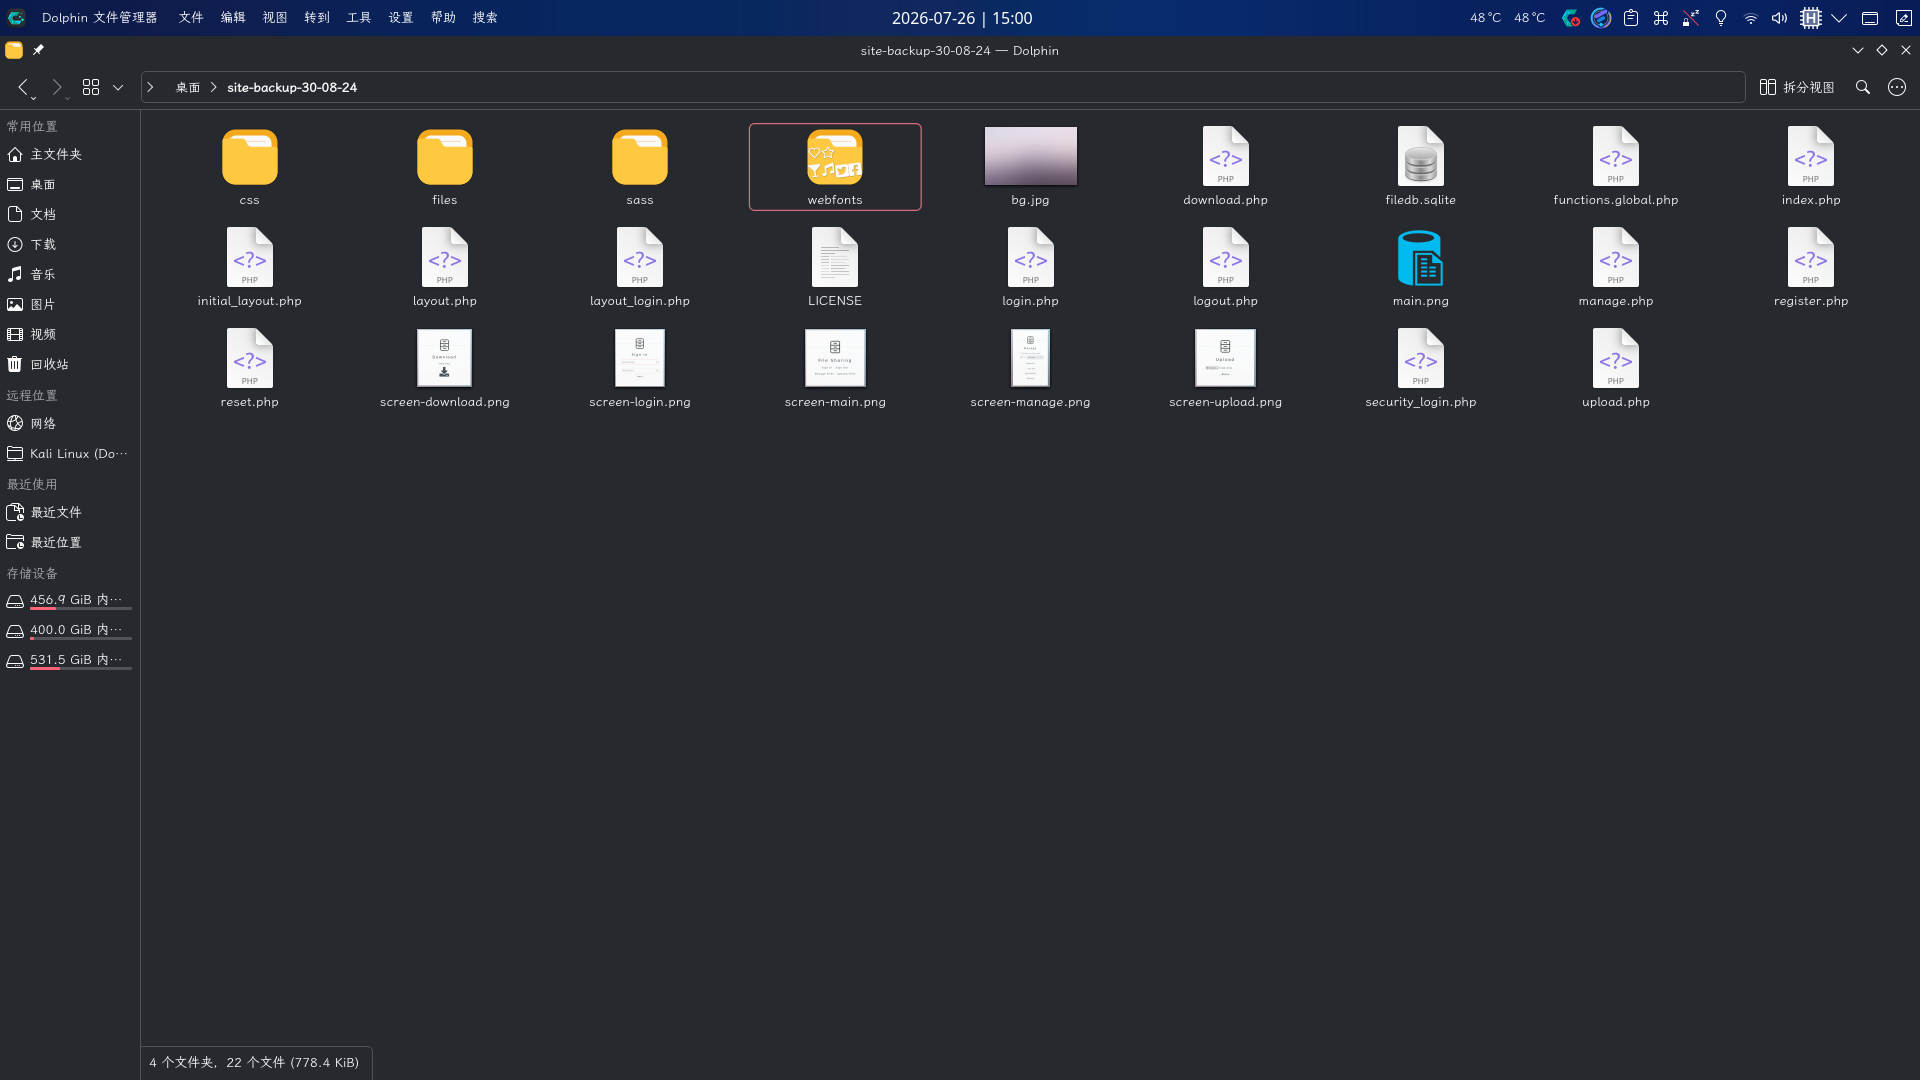The width and height of the screenshot is (1920, 1080).
Task: Open the webfonts folder
Action: click(x=835, y=167)
